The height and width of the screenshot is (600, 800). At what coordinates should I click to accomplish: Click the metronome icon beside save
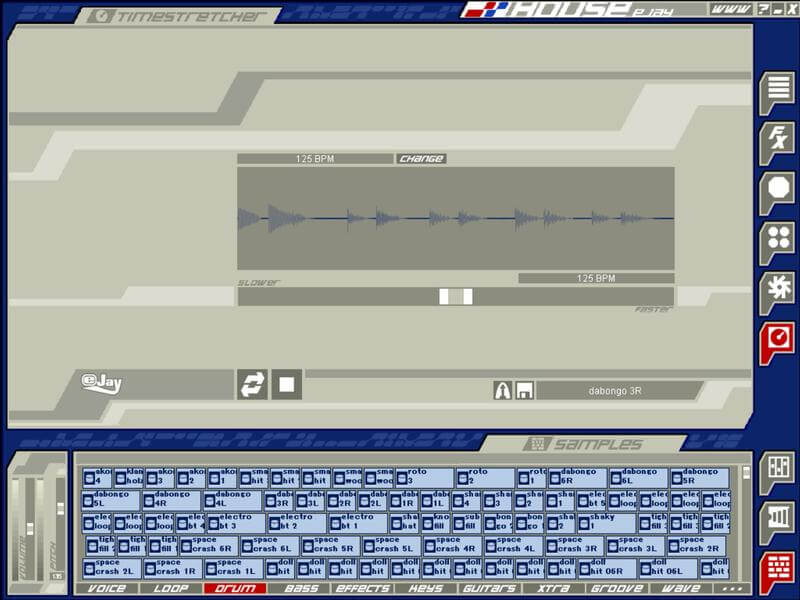pyautogui.click(x=504, y=391)
